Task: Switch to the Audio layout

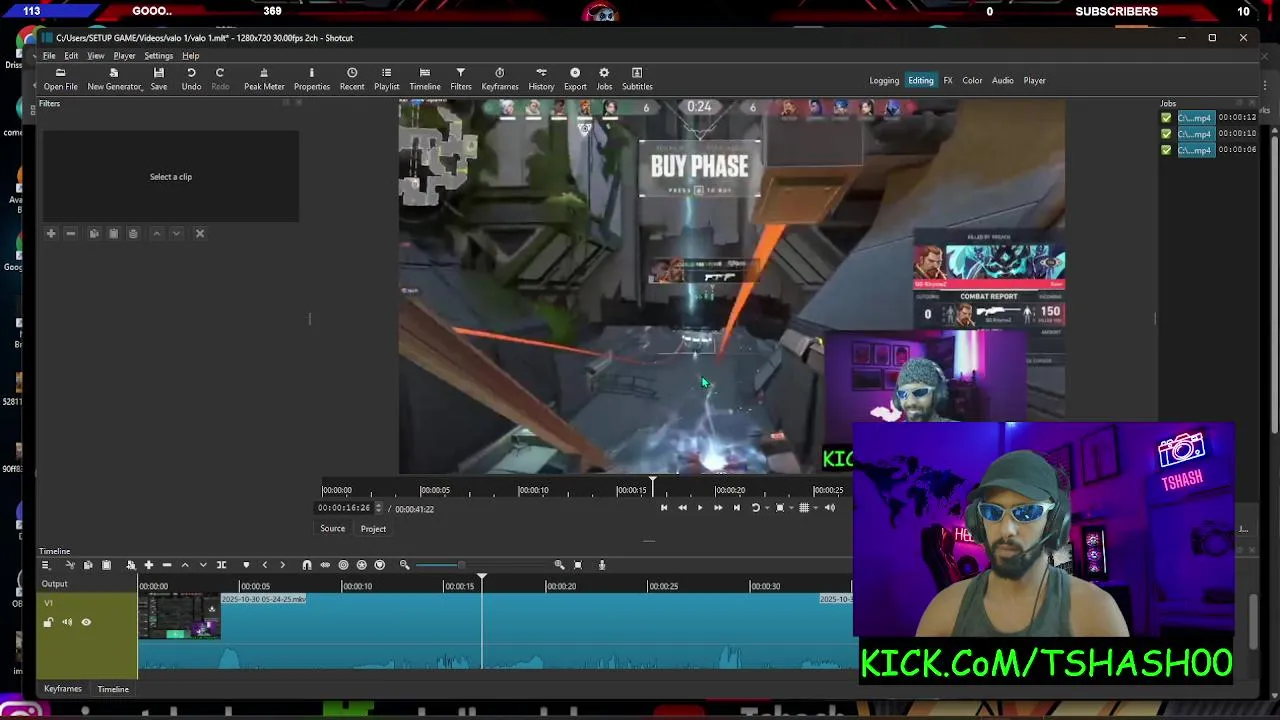Action: [1003, 81]
